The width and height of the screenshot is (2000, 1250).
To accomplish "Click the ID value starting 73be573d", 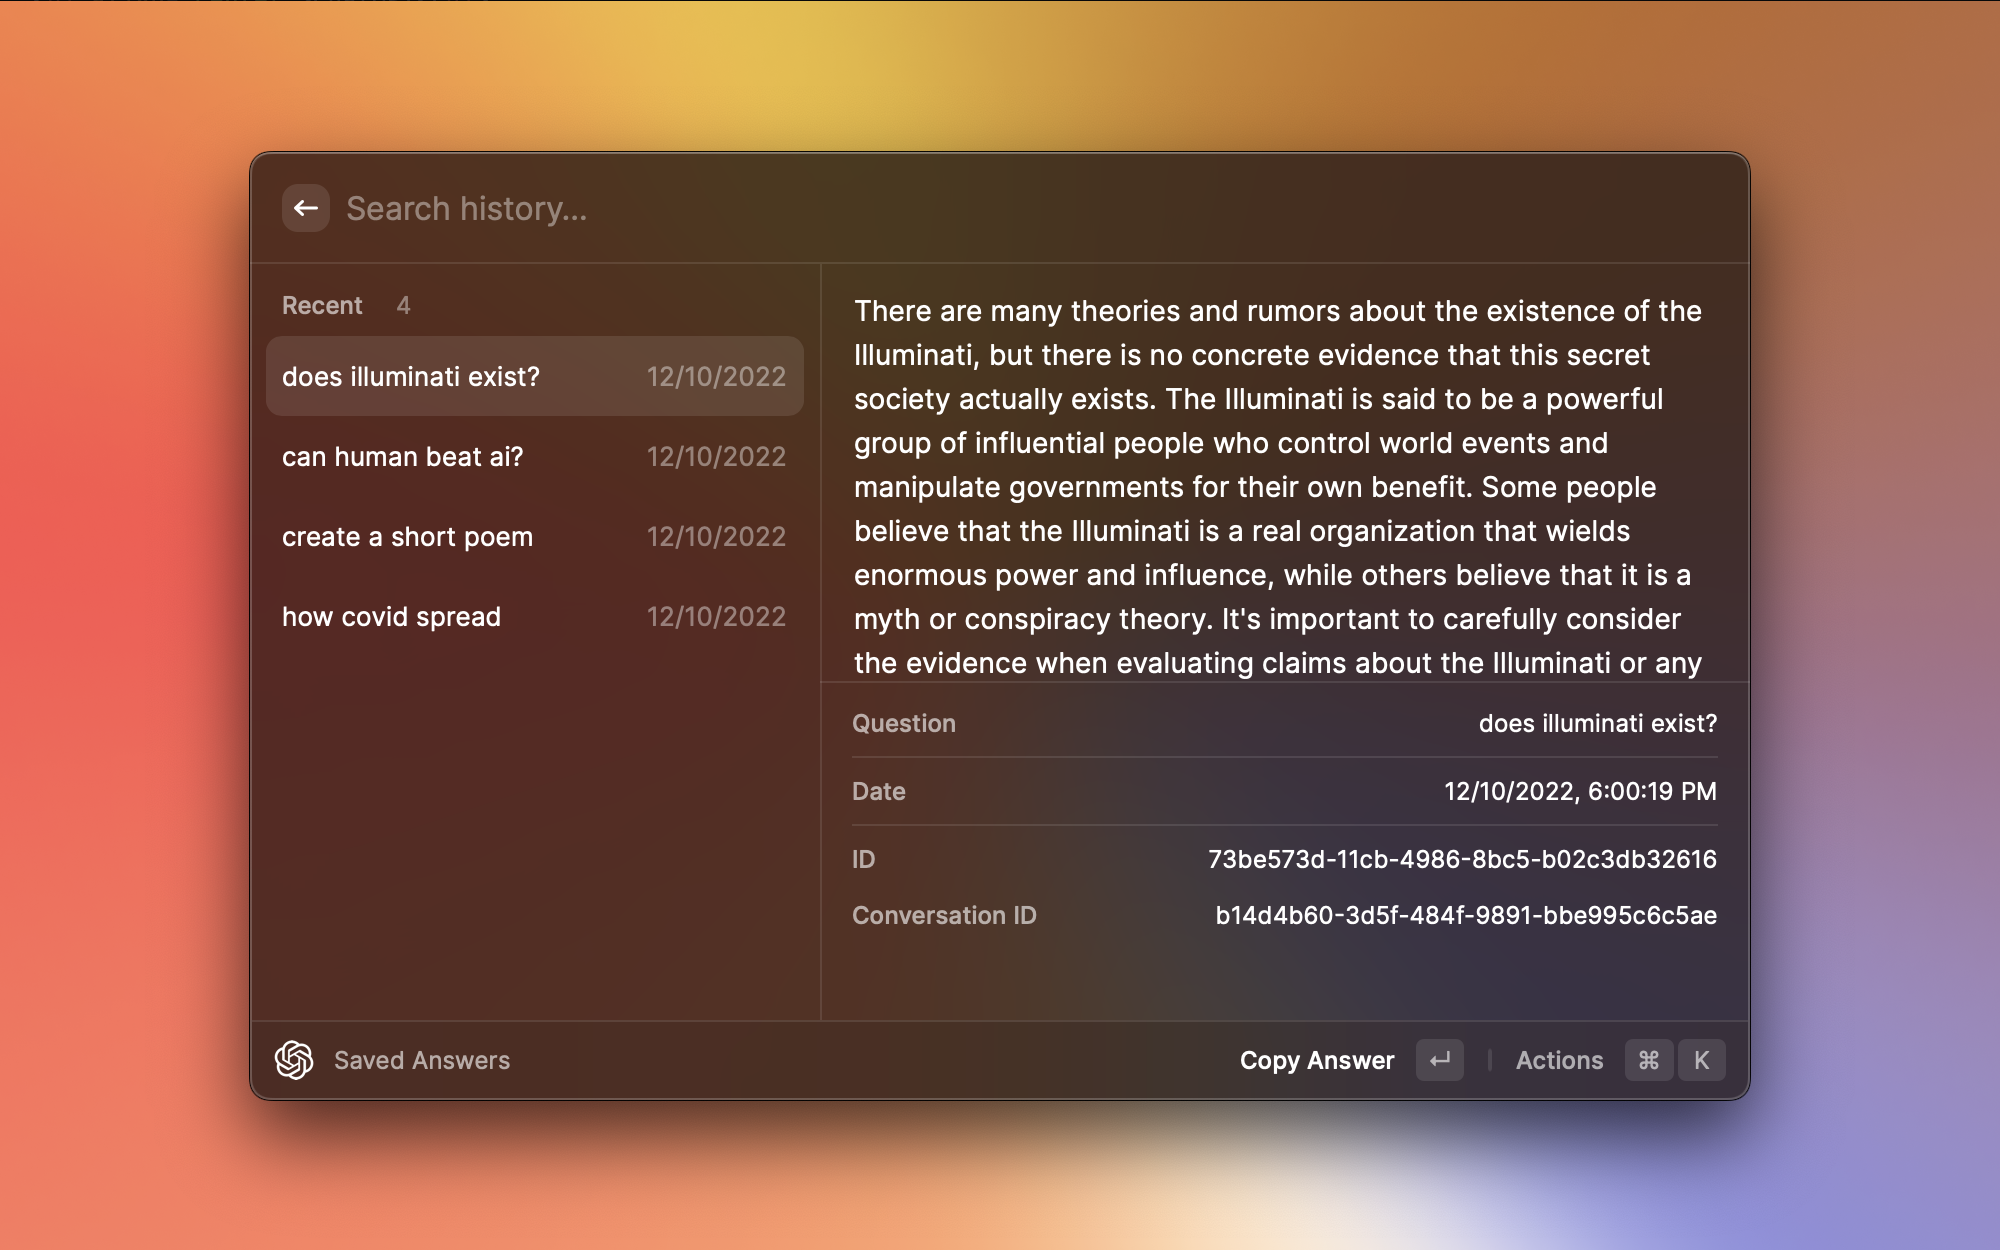I will [1461, 860].
